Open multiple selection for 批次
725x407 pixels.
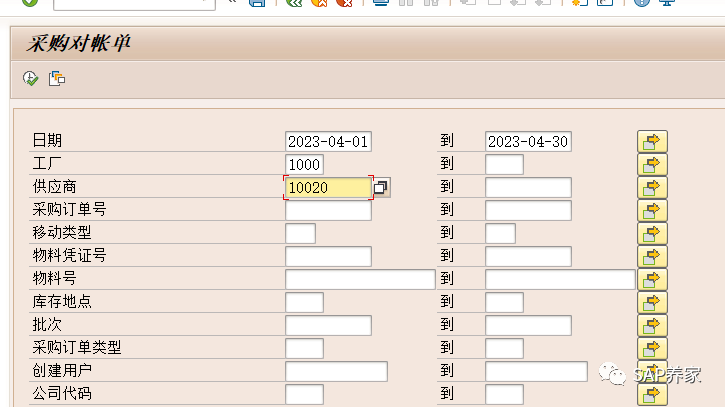(x=652, y=326)
